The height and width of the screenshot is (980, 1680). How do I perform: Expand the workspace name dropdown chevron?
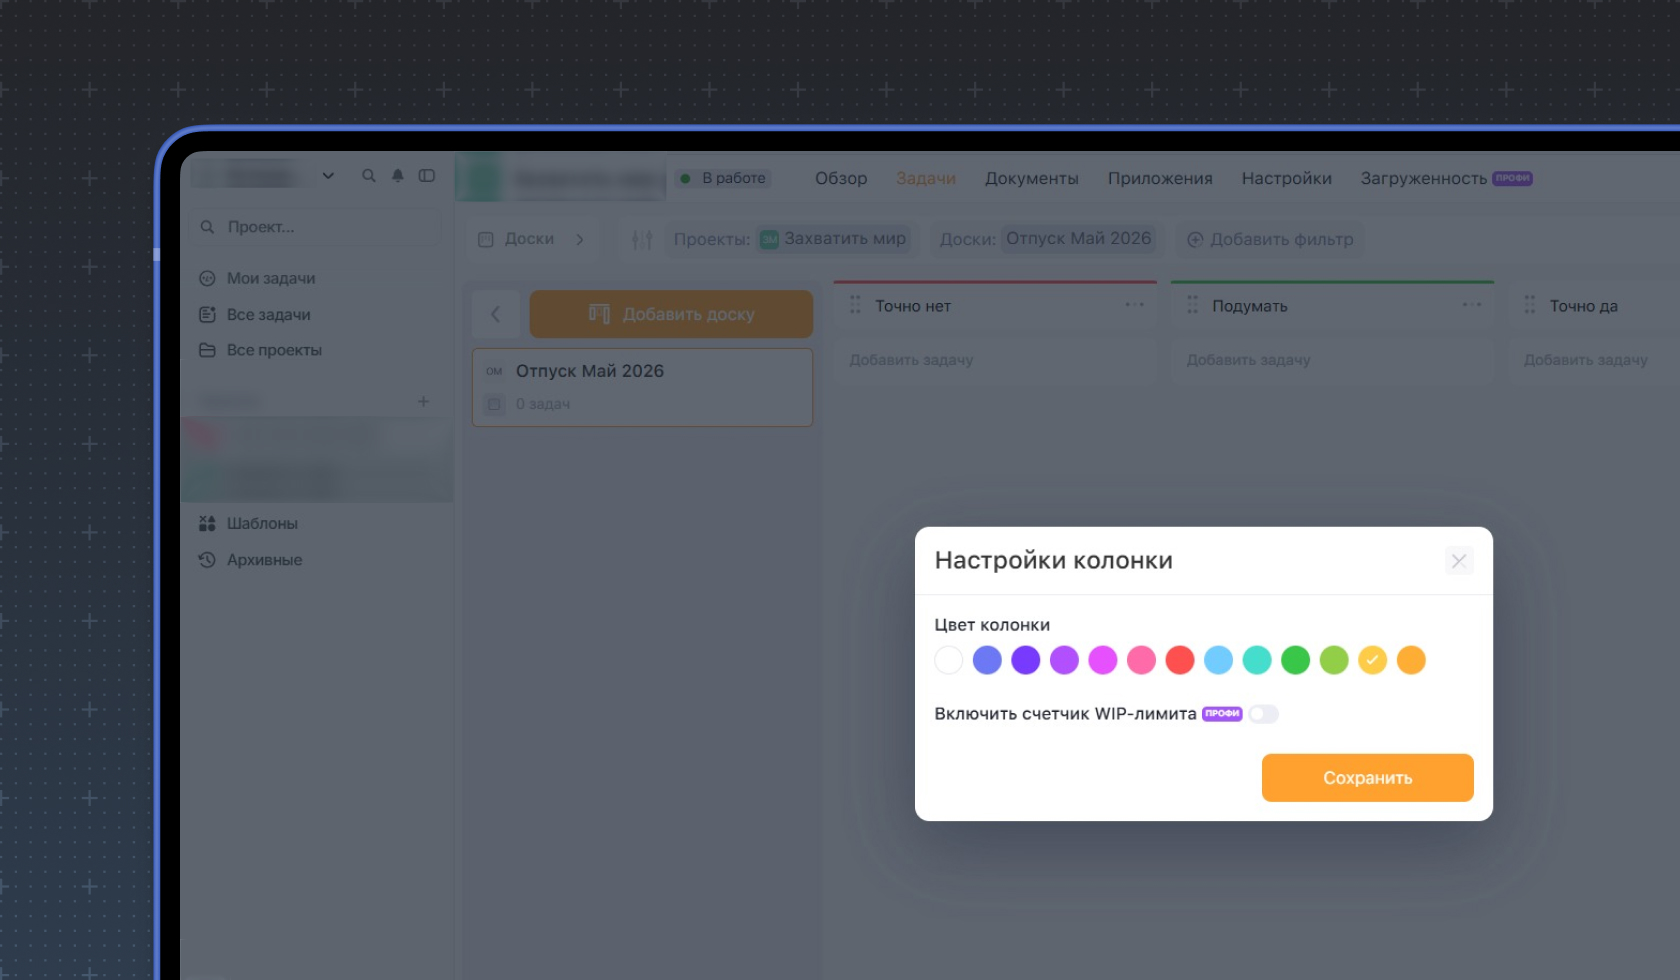[328, 176]
